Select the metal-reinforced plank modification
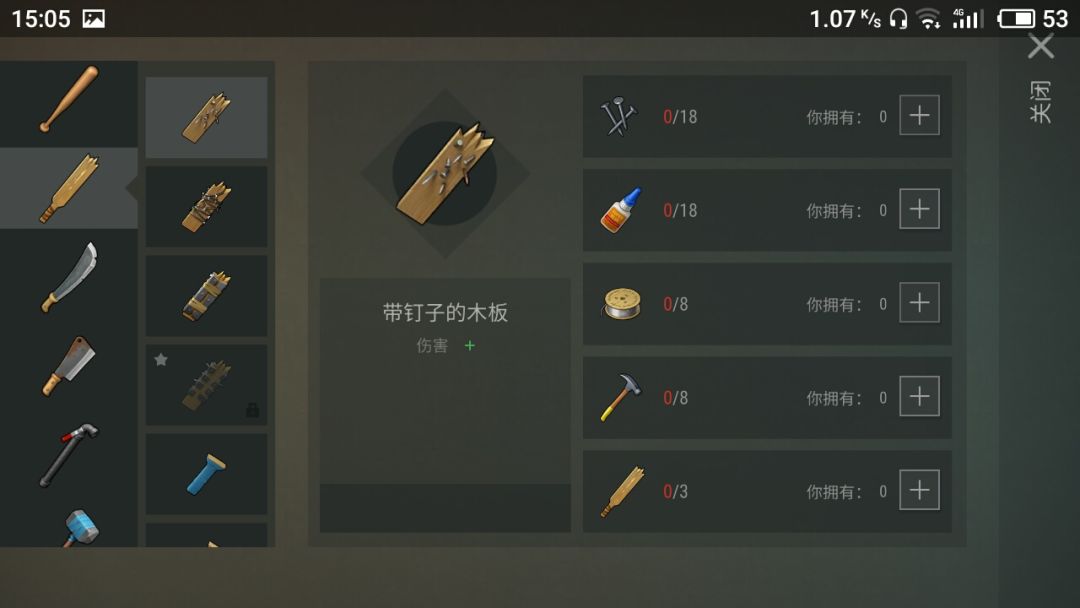 pyautogui.click(x=207, y=295)
